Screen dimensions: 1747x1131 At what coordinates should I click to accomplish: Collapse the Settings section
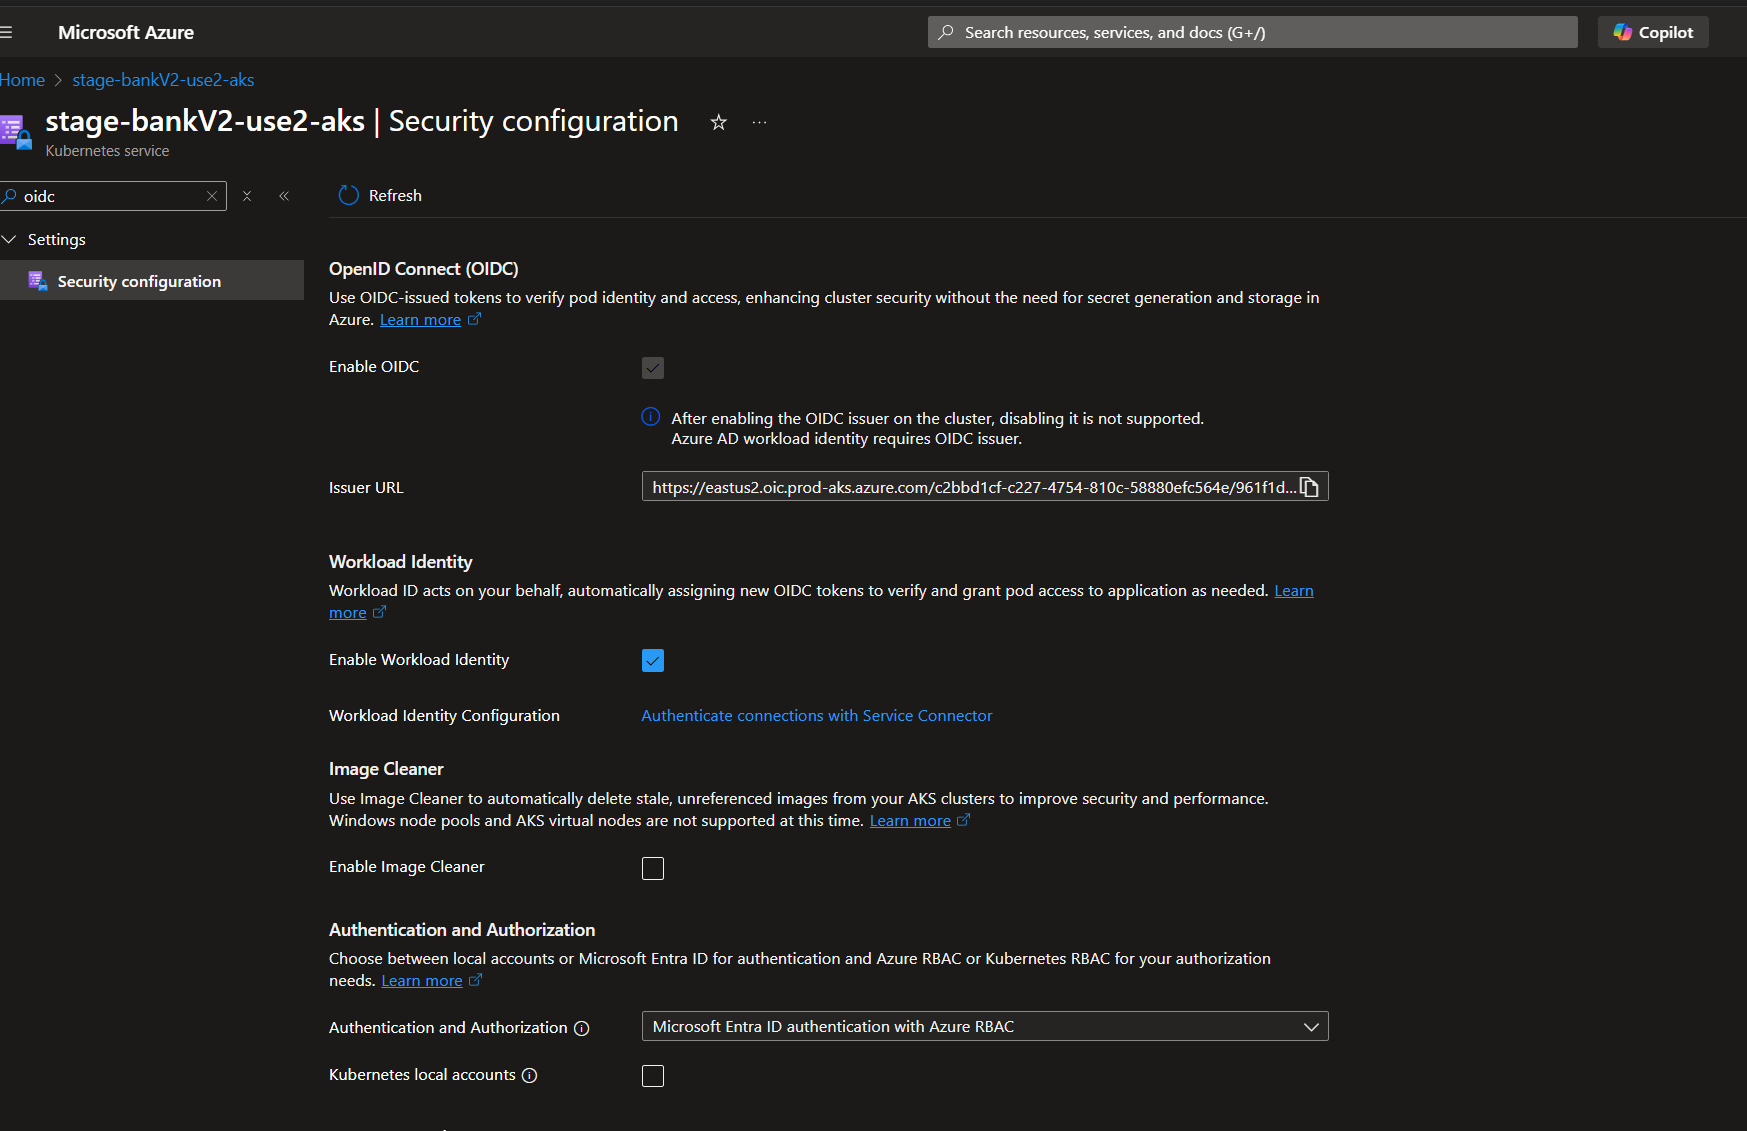[x=10, y=240]
